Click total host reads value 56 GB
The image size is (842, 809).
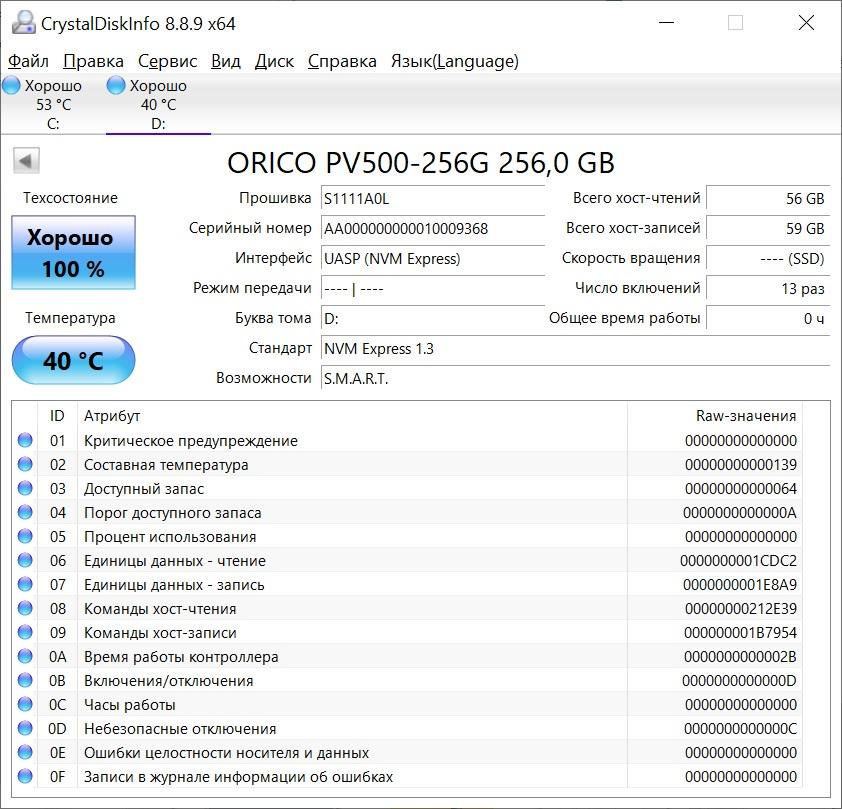point(768,199)
